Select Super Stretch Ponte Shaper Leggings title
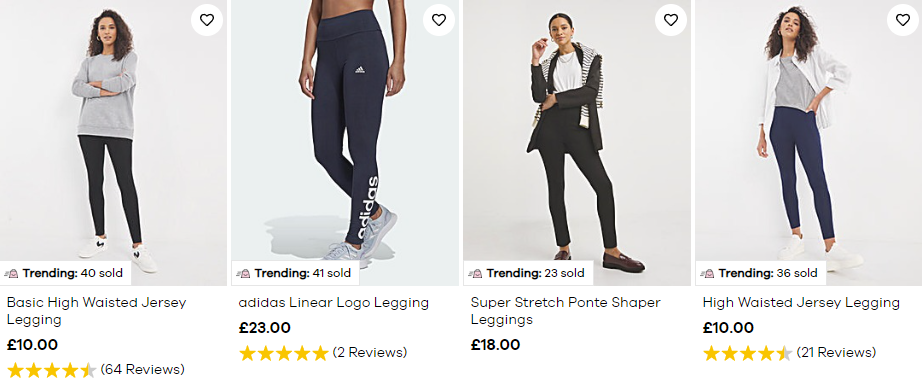 coord(566,311)
